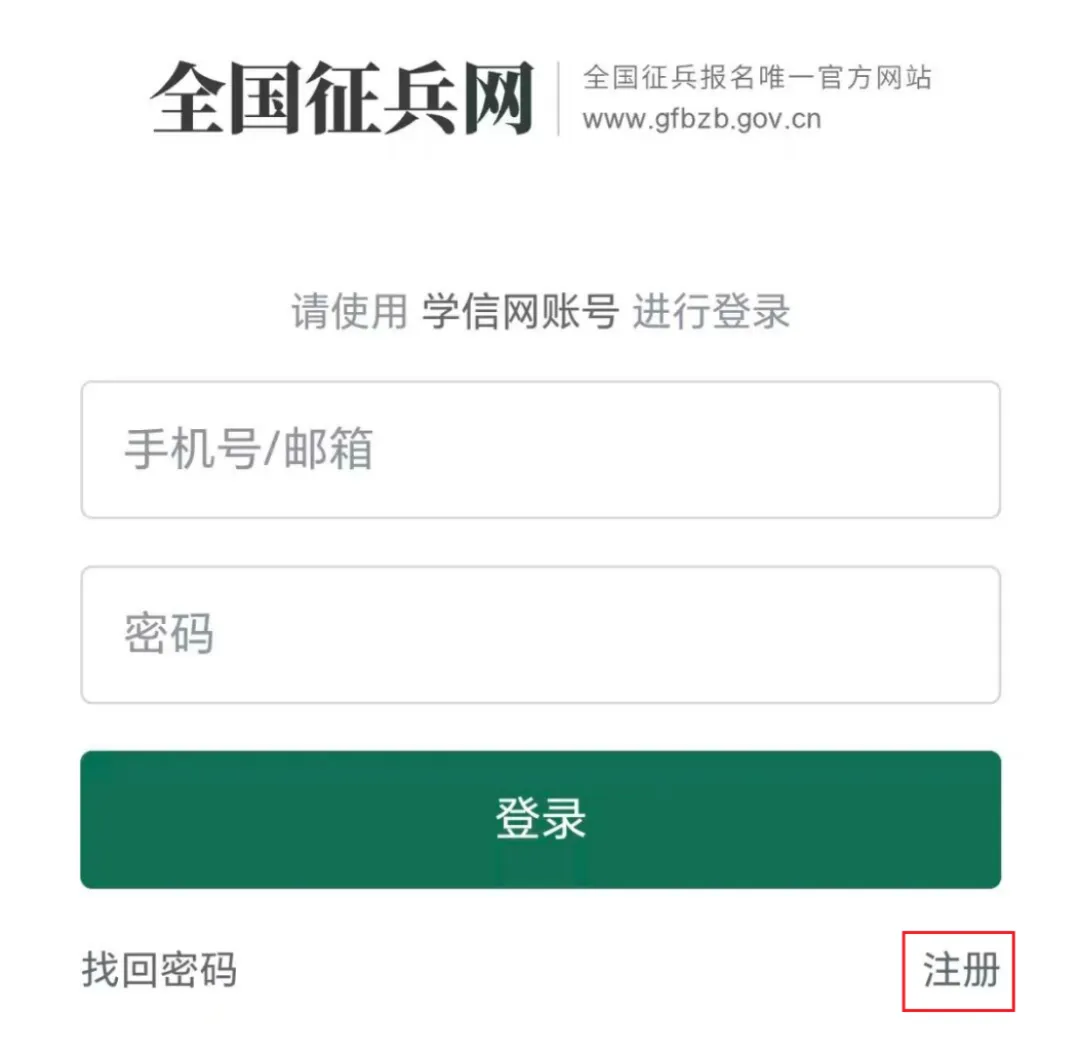The image size is (1080, 1054).
Task: Click the 学信网账号 highlighted text
Action: point(520,311)
